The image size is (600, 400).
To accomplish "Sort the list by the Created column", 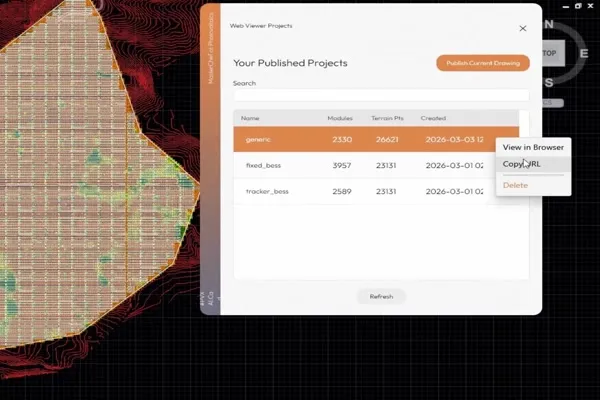I will pos(433,118).
